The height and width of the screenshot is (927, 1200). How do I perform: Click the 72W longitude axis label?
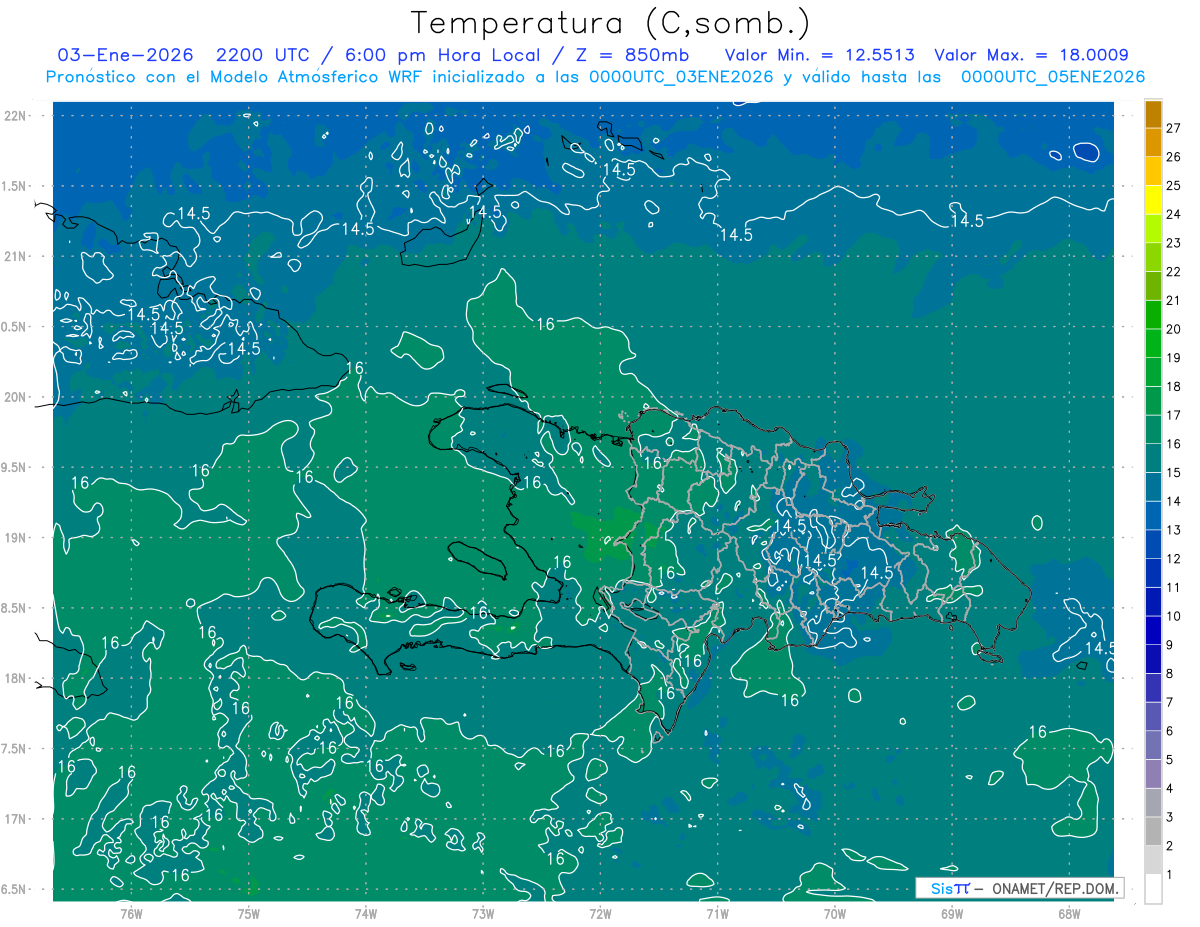(600, 913)
